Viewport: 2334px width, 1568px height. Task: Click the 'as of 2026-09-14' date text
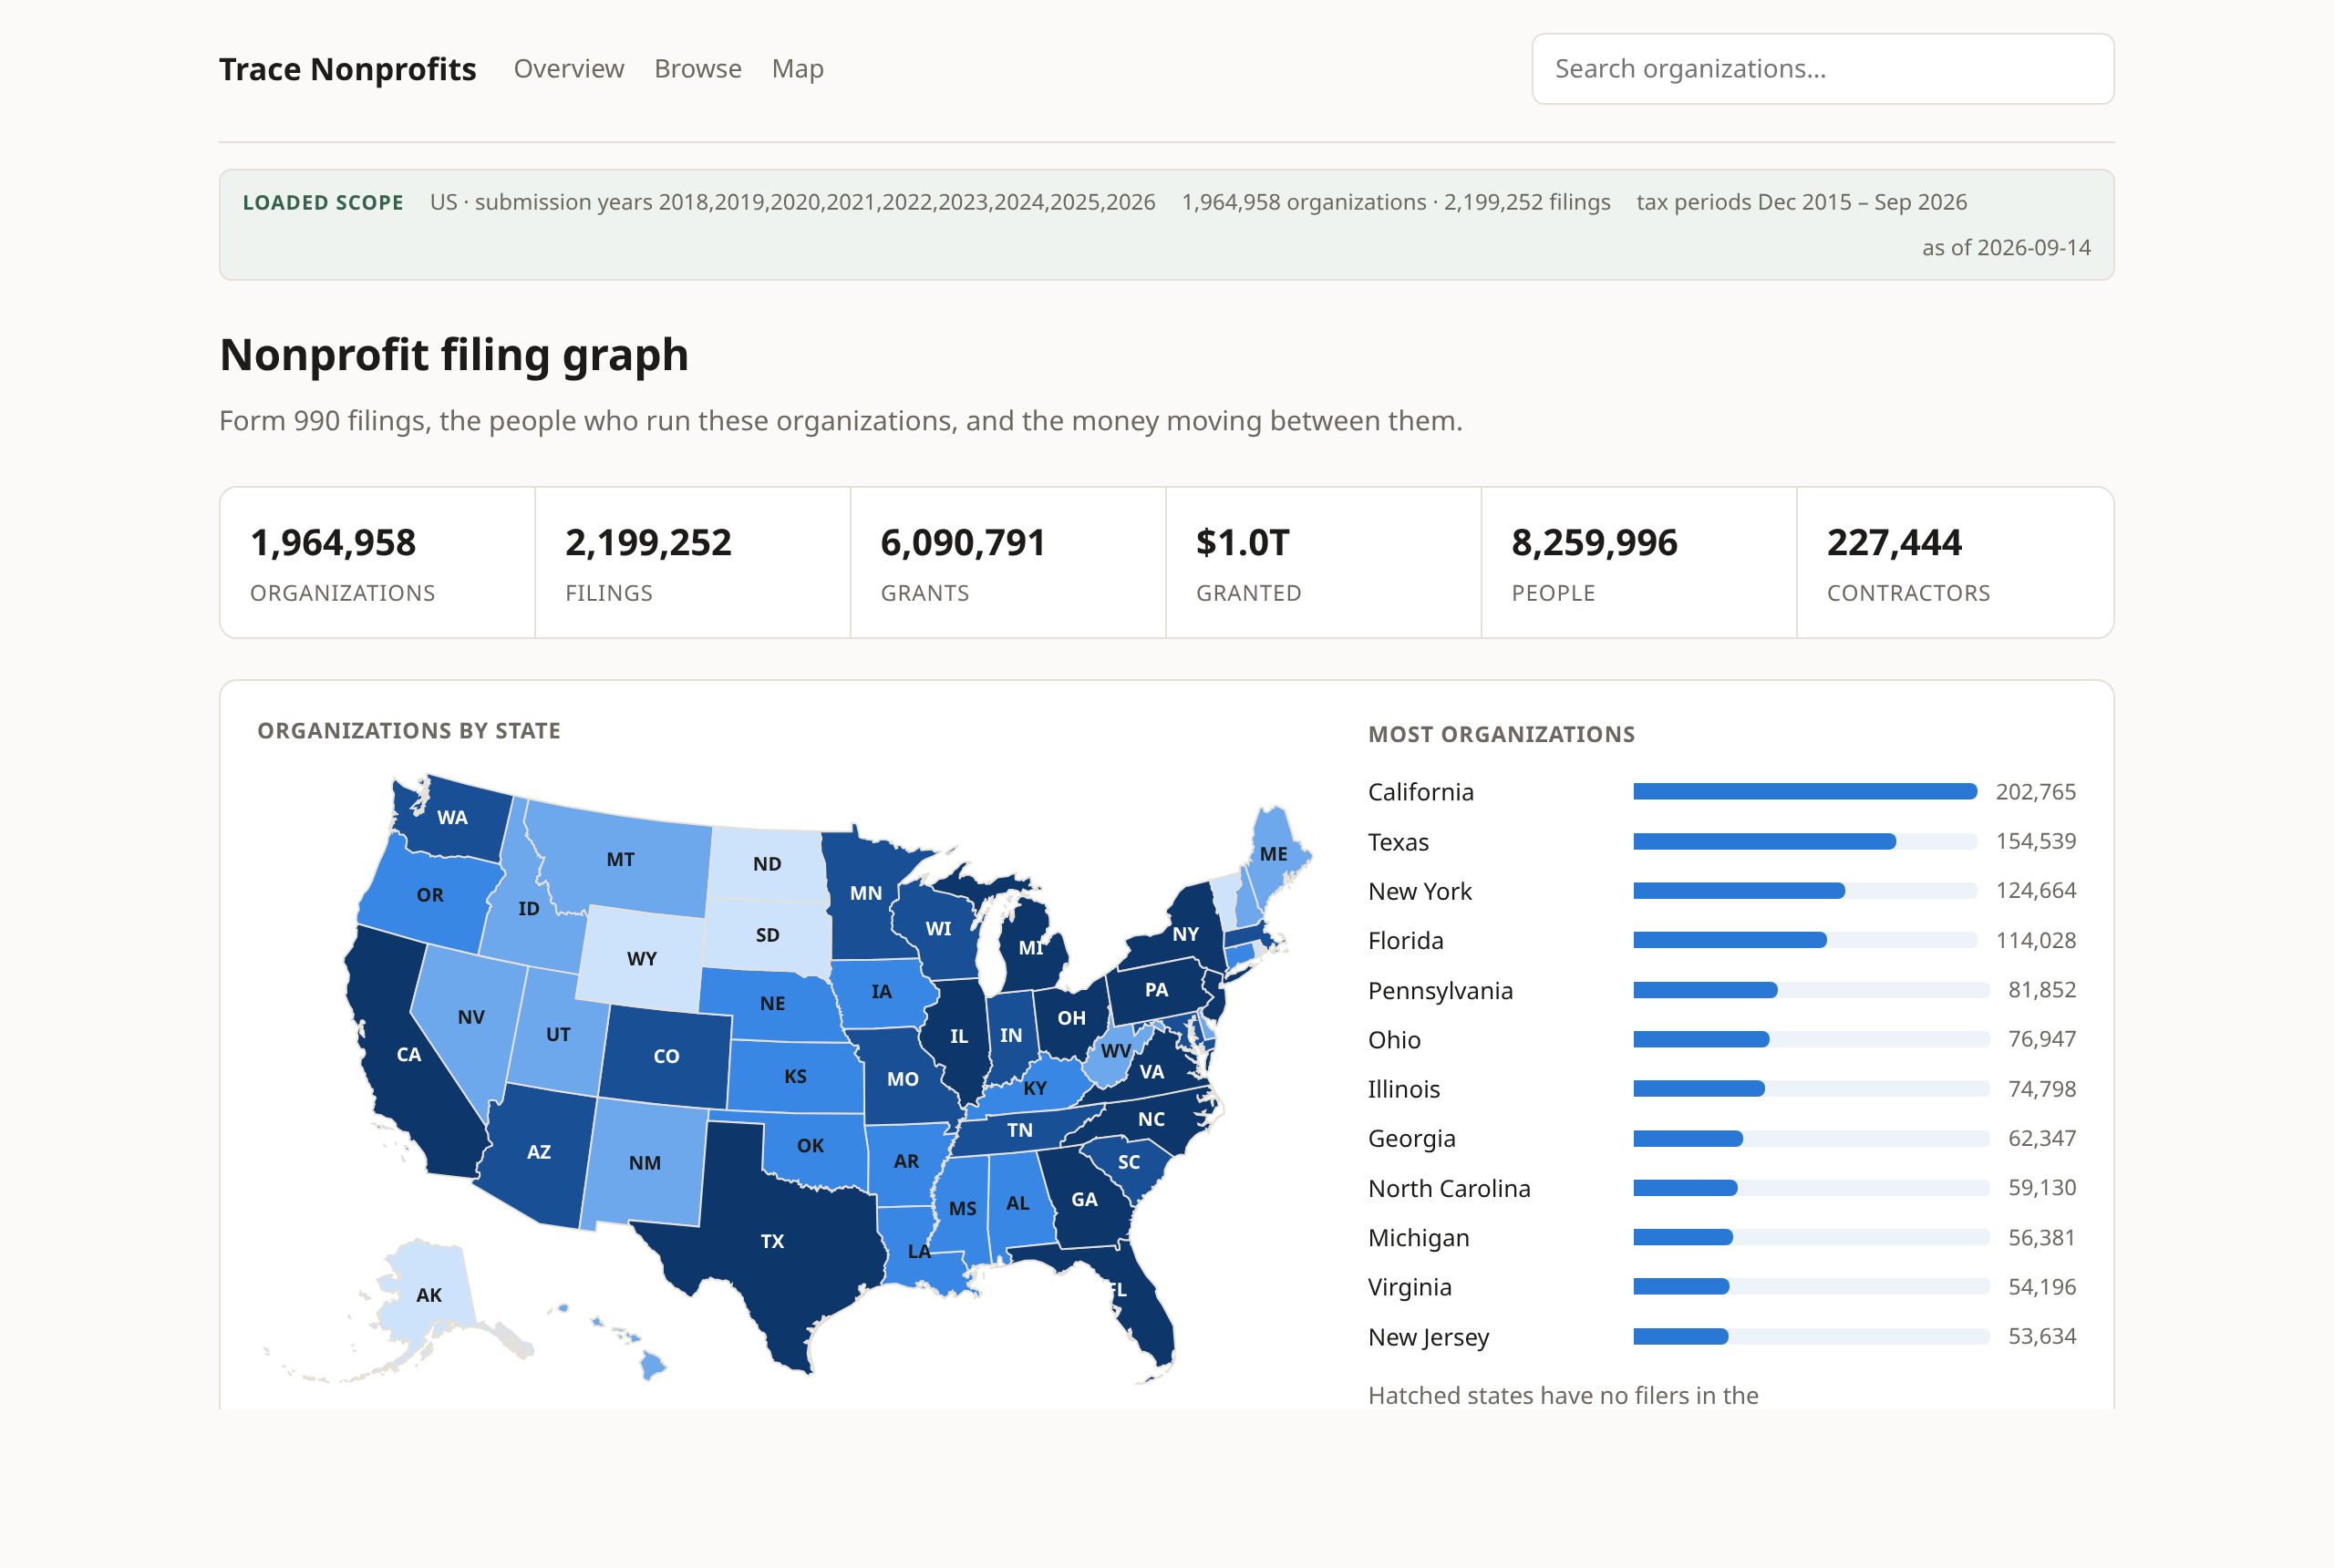[x=2005, y=247]
